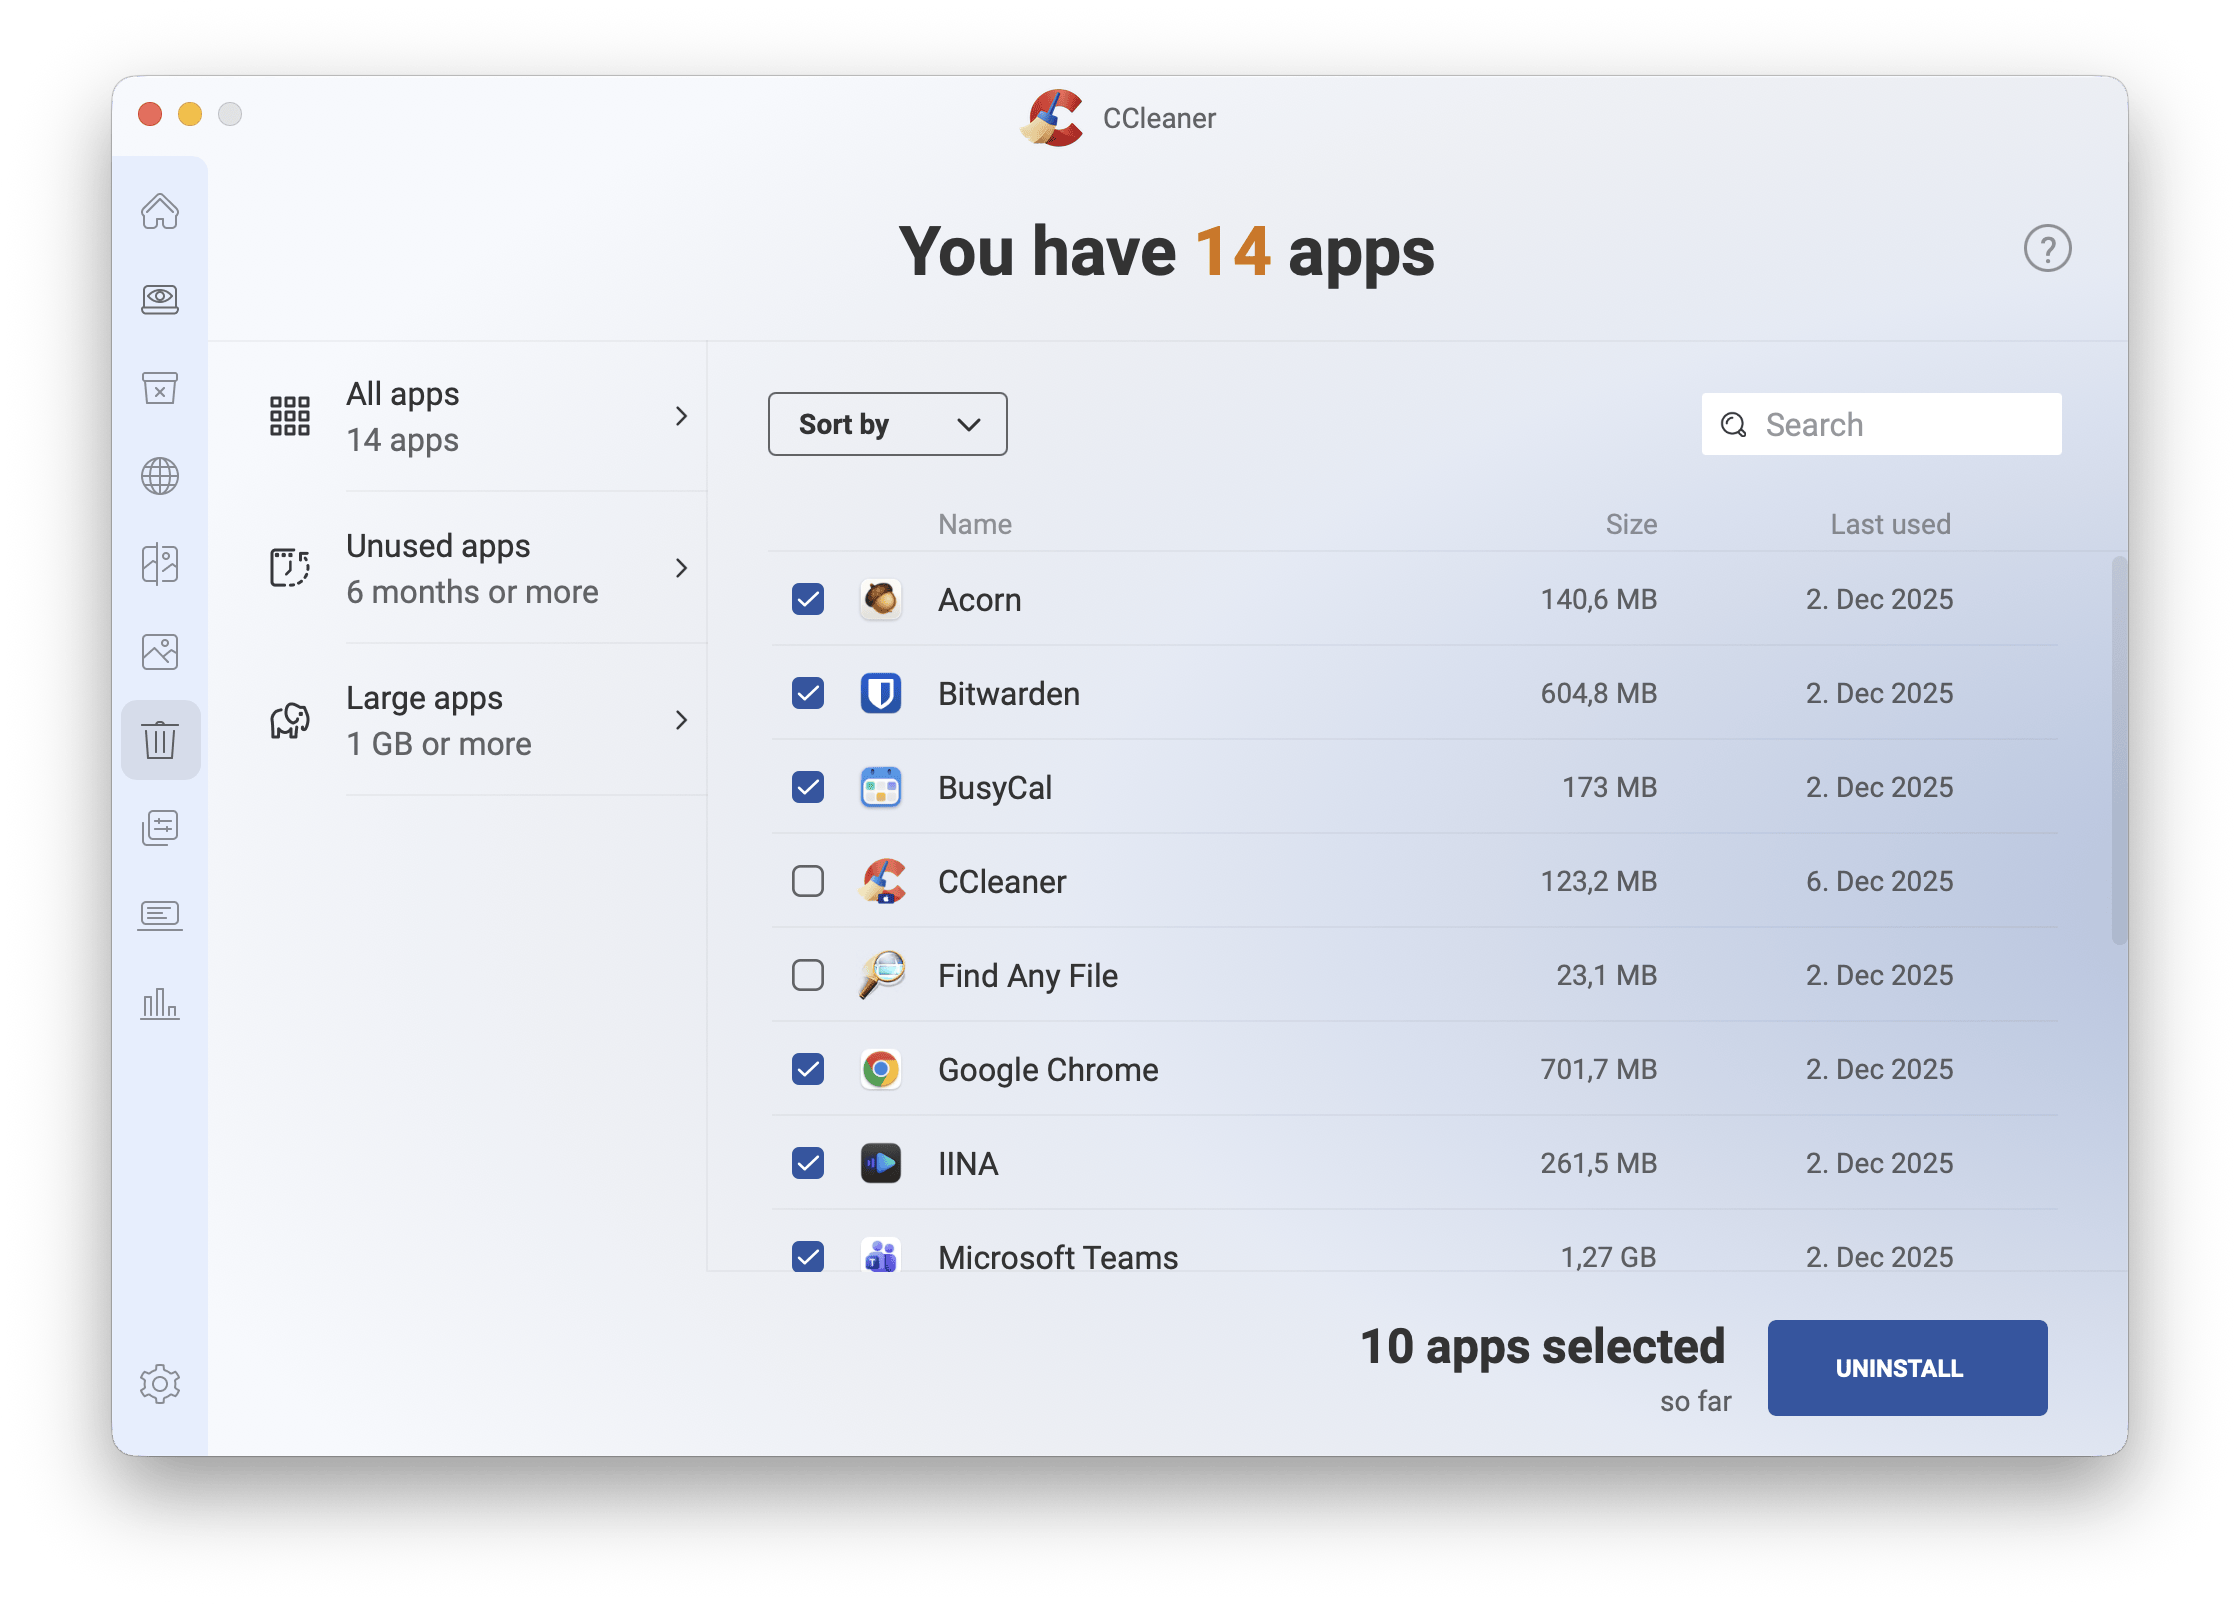Open the privacy eye laptop icon
The width and height of the screenshot is (2240, 1604).
click(x=160, y=299)
